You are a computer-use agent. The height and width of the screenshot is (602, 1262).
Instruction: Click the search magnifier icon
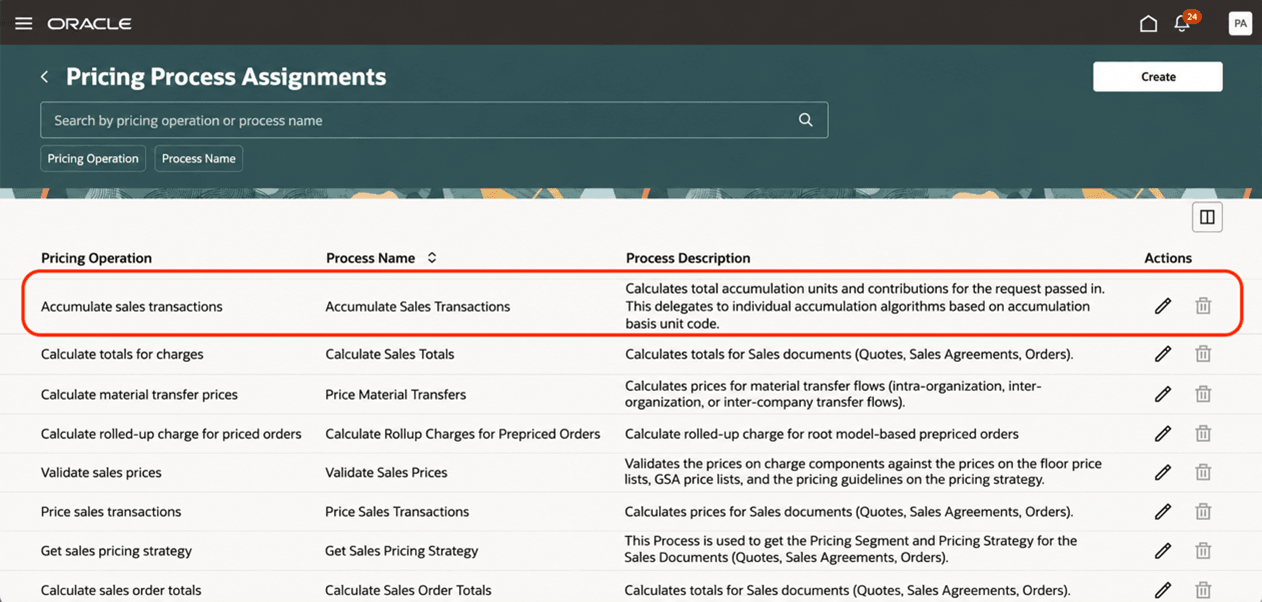tap(805, 120)
